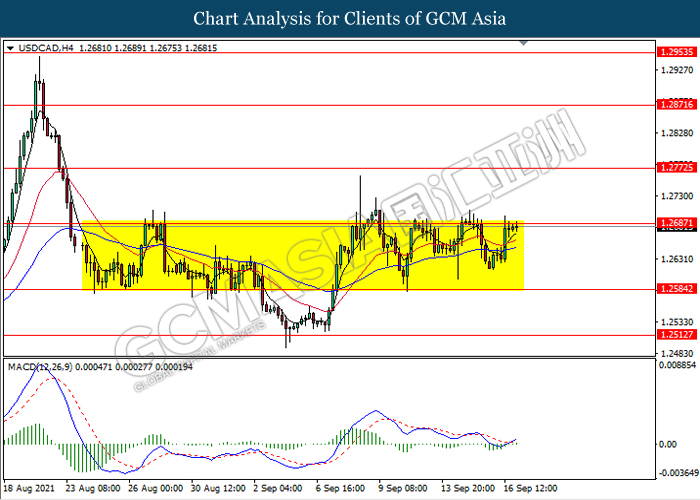Click the 18 Aug 2021 date label

tap(29, 488)
